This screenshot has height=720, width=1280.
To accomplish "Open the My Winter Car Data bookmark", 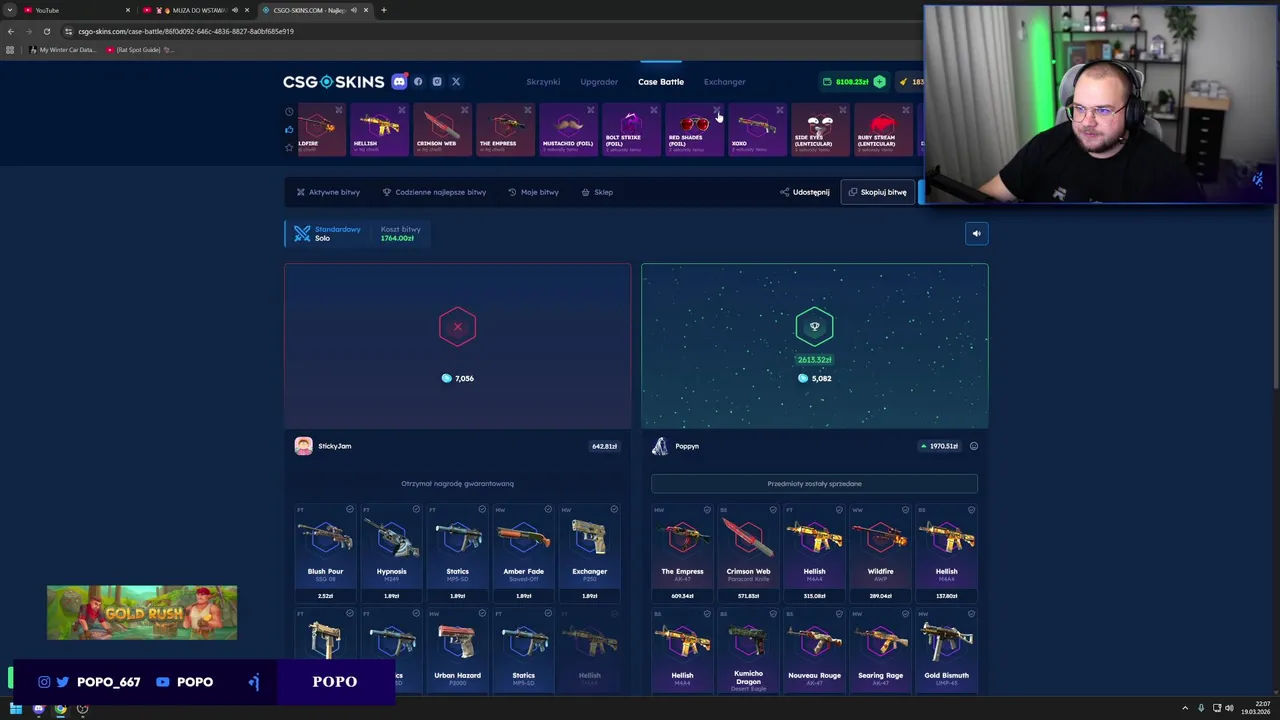I will 62,50.
